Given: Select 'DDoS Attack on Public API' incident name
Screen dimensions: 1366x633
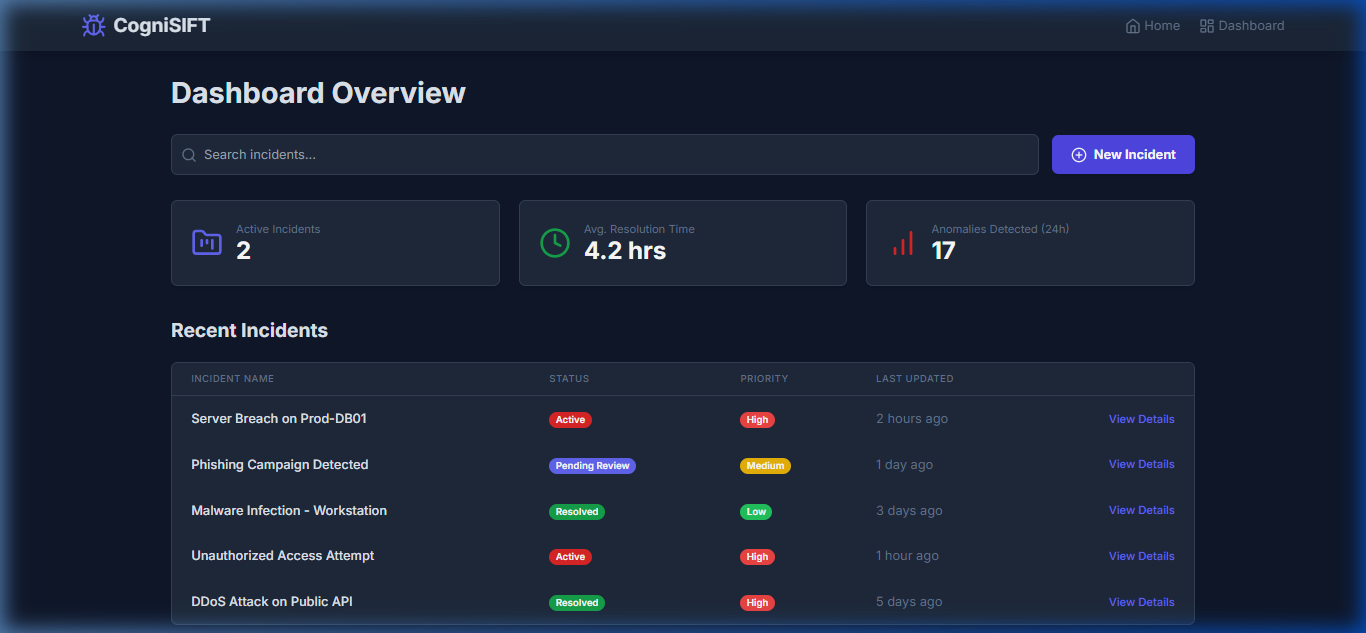Looking at the screenshot, I should coord(272,602).
